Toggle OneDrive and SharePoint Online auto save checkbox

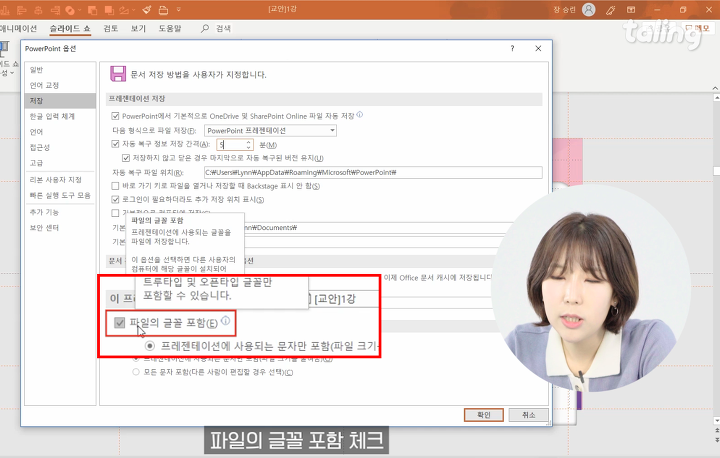115,116
